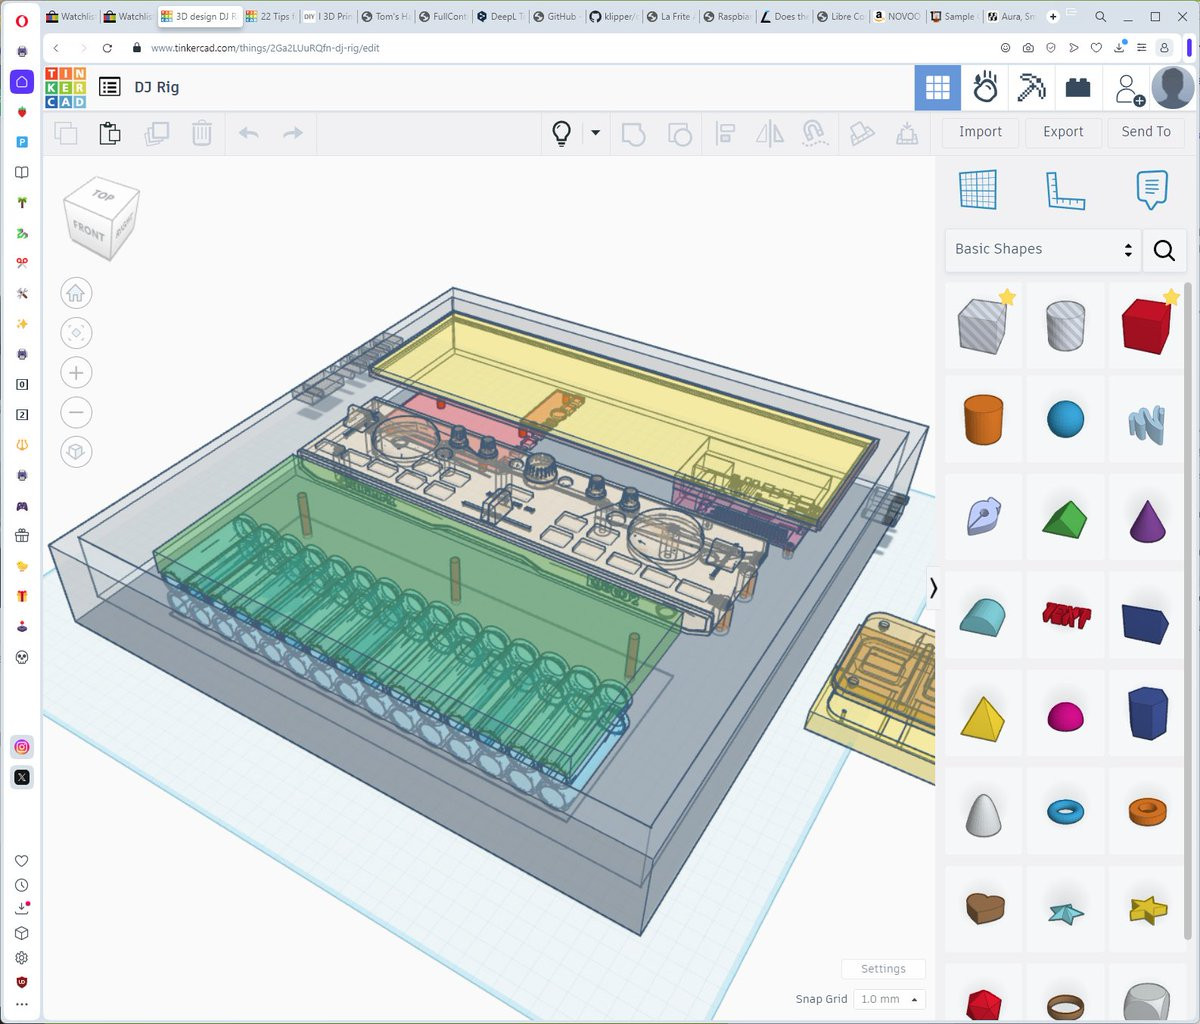This screenshot has width=1200, height=1024.
Task: Click the Cruise magnet icon
Action: click(815, 133)
